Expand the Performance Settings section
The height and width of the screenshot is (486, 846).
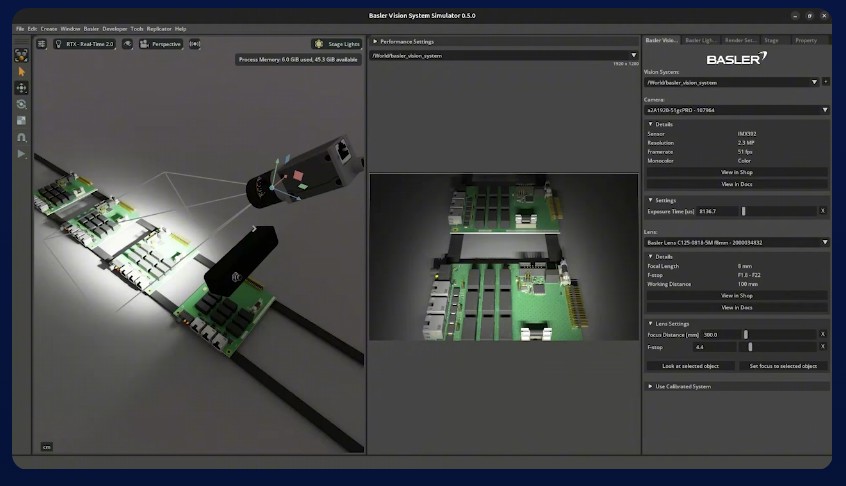[504, 42]
